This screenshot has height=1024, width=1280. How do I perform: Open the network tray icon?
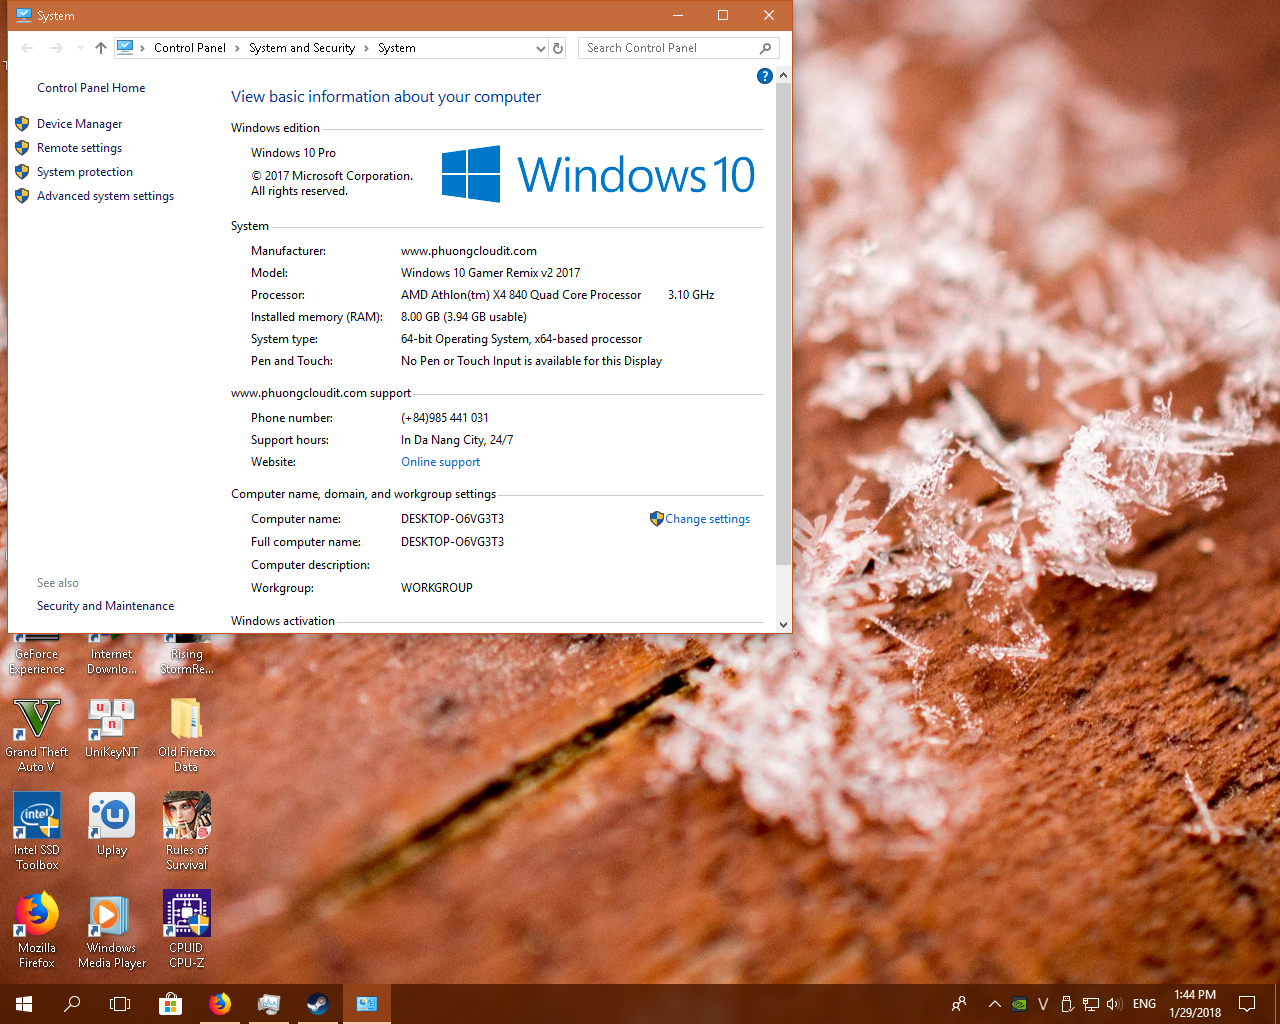pos(1091,1004)
